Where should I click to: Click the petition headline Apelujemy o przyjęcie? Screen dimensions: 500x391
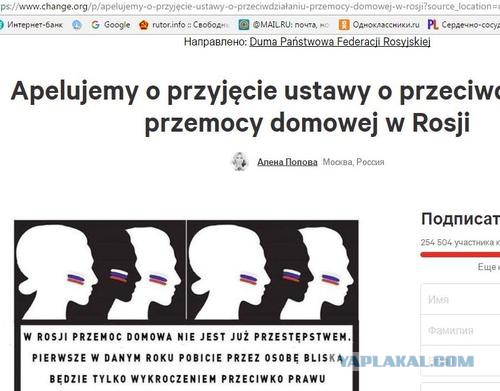coord(255,107)
